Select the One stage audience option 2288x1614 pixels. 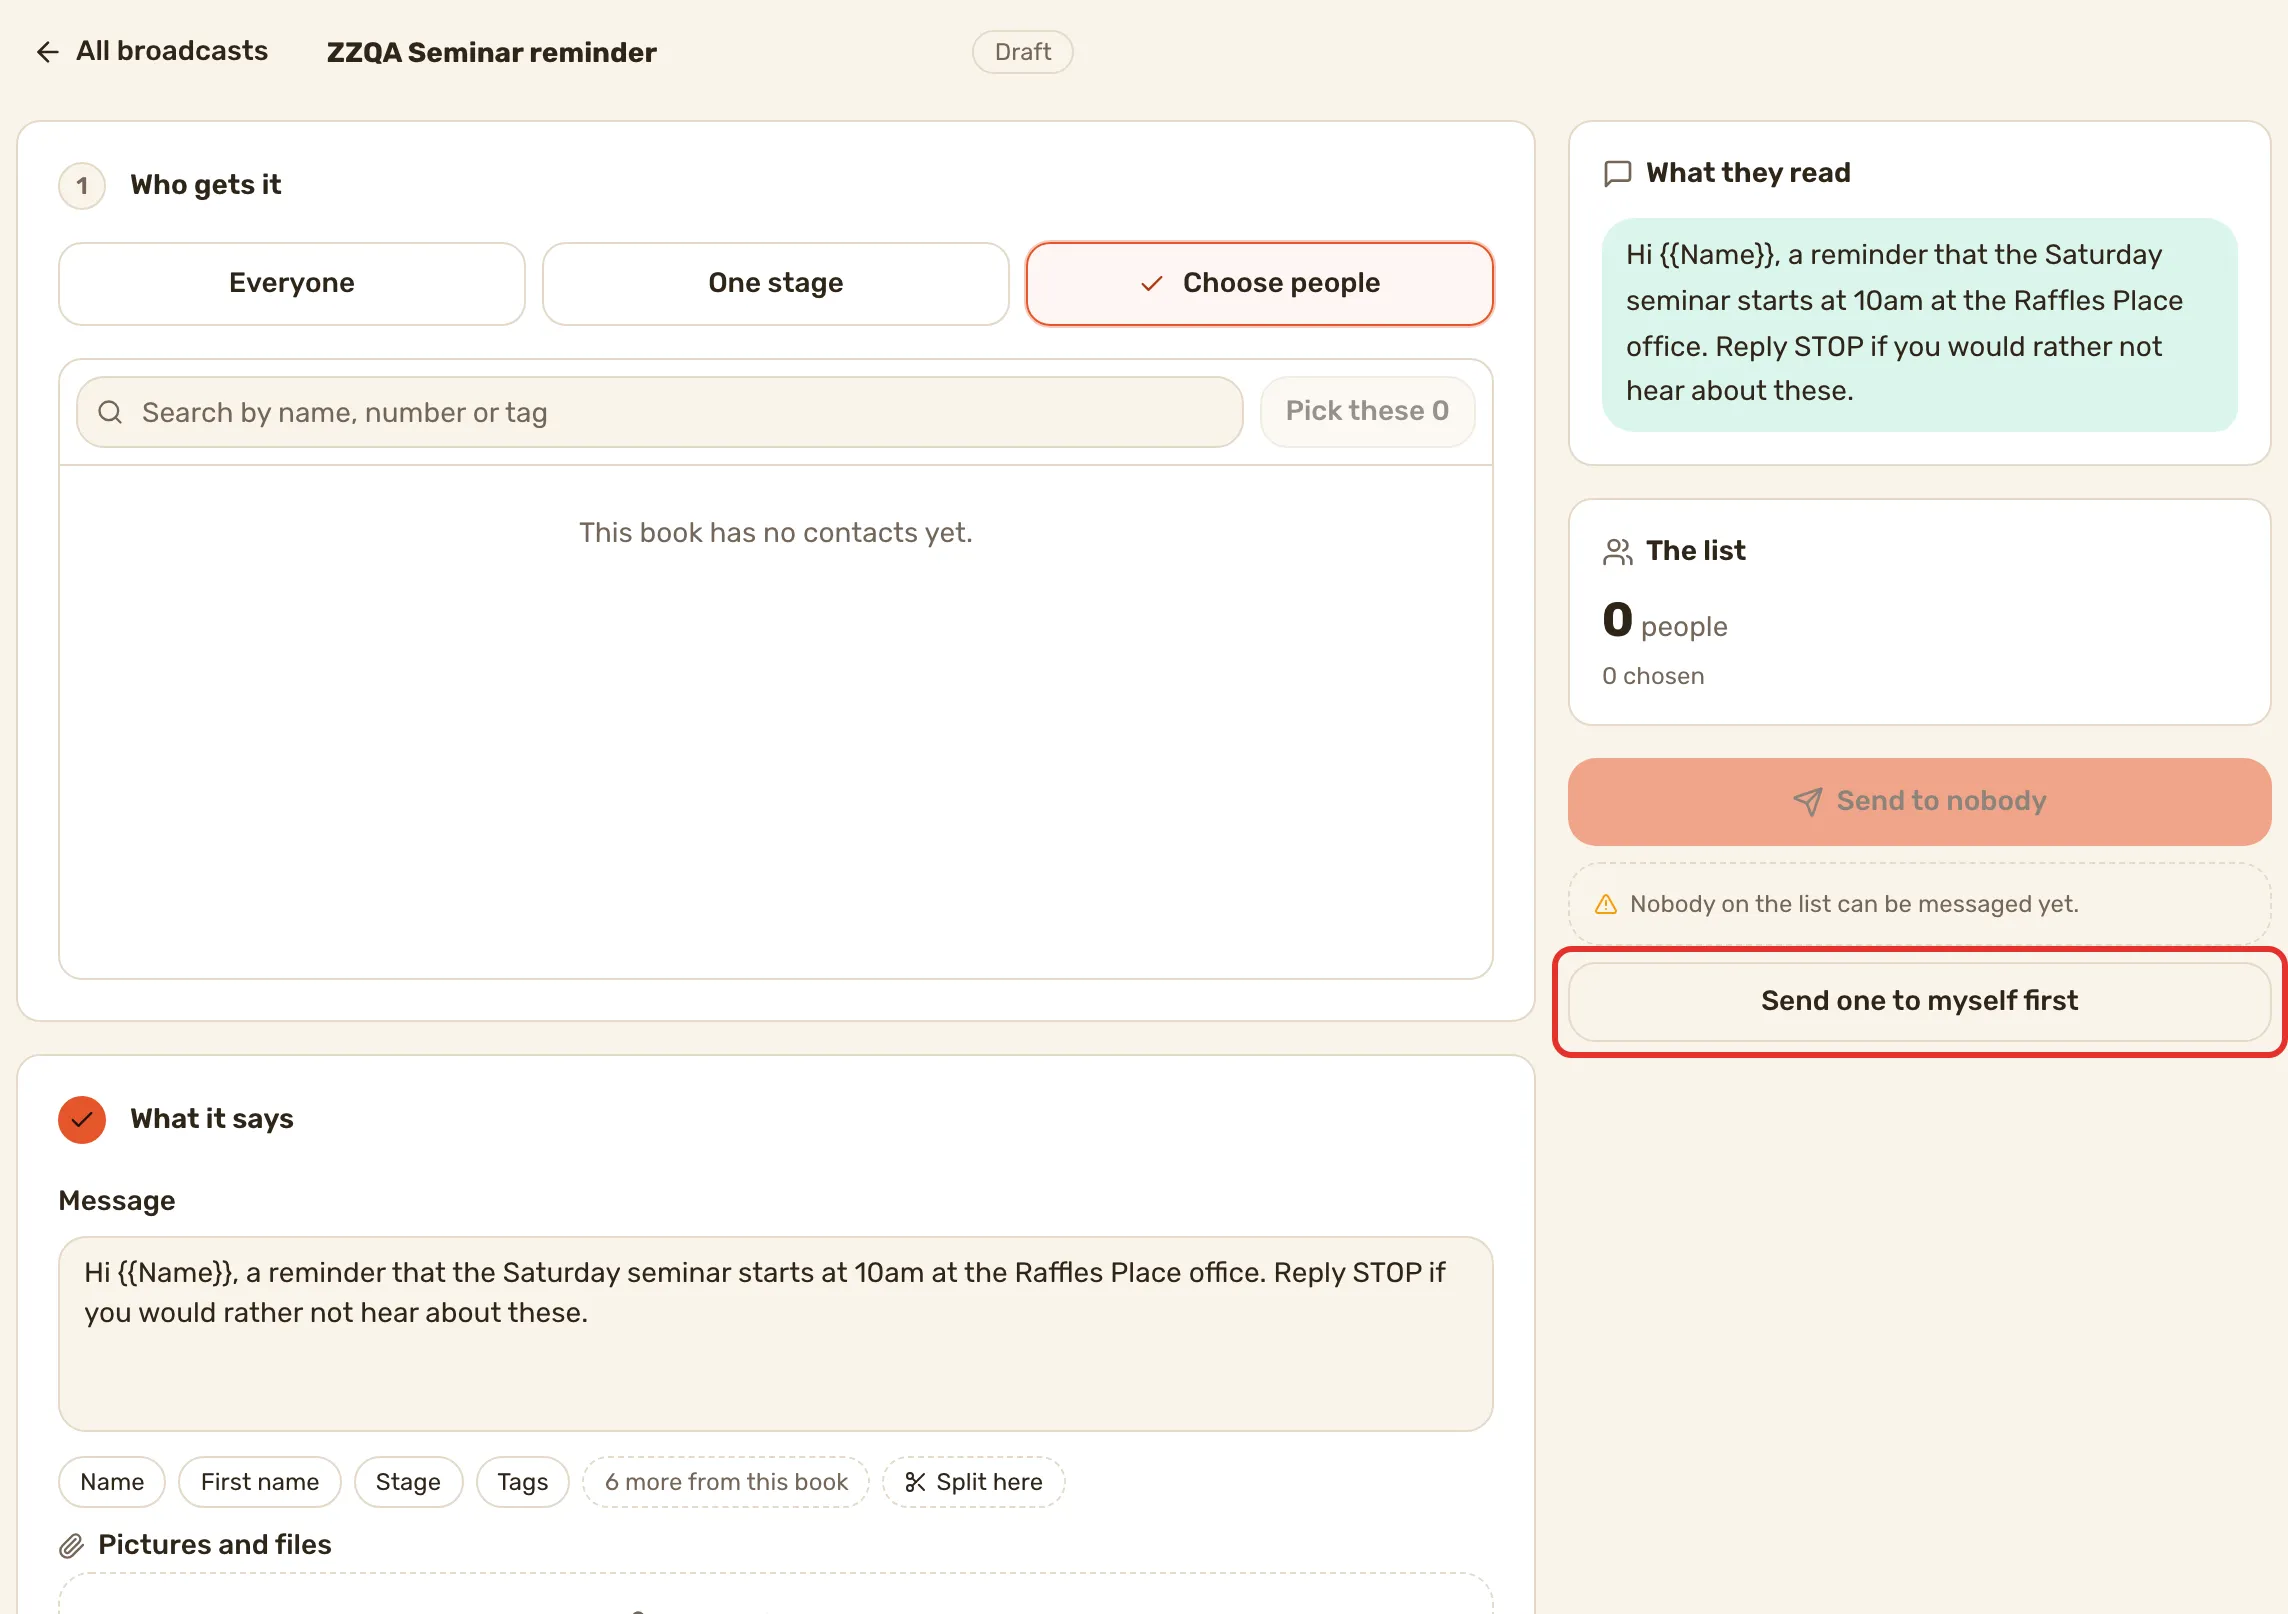coord(775,283)
